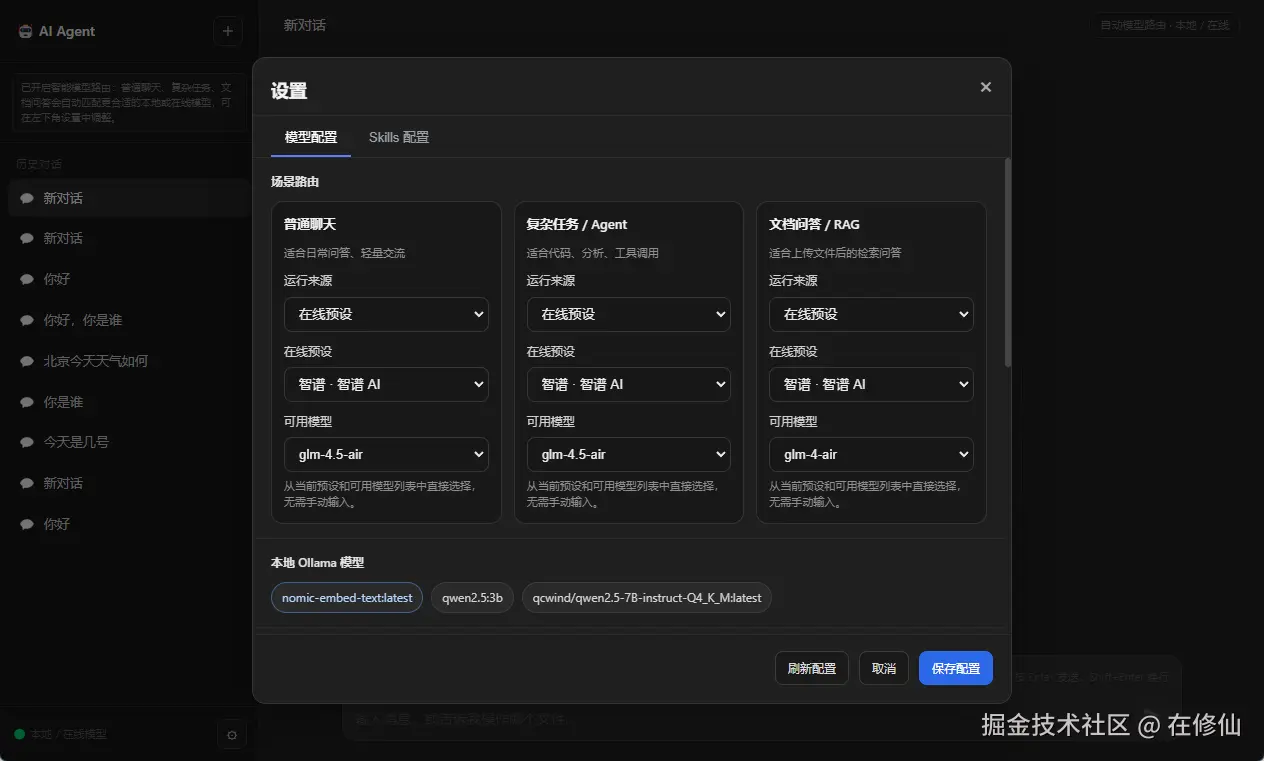The image size is (1264, 761).
Task: Select the qwen2.5:3b model chip
Action: 473,598
